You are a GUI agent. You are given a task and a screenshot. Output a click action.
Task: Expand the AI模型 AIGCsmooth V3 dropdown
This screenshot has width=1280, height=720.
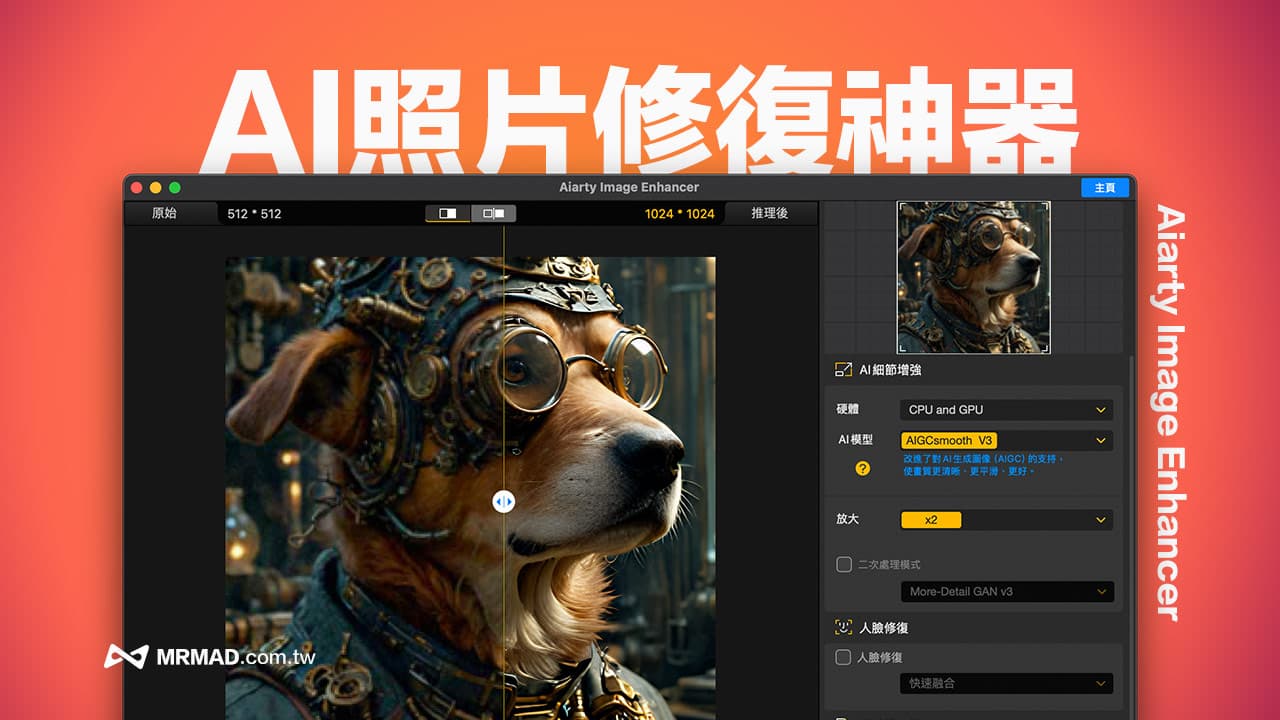click(1006, 440)
